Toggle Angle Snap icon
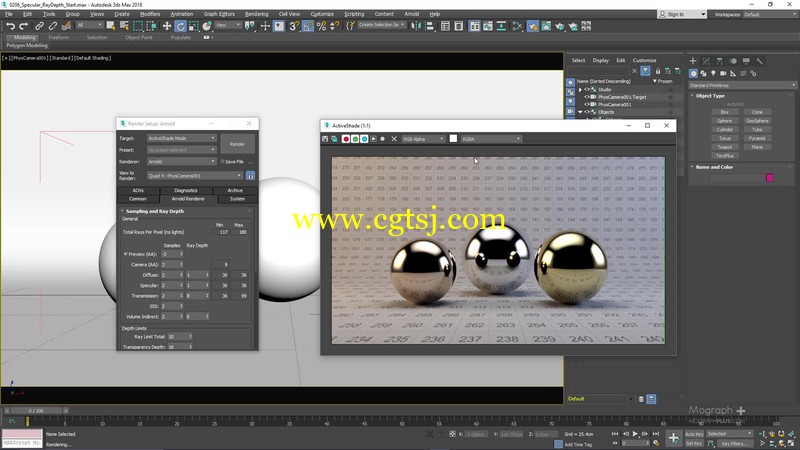The height and width of the screenshot is (450, 800). (308, 26)
